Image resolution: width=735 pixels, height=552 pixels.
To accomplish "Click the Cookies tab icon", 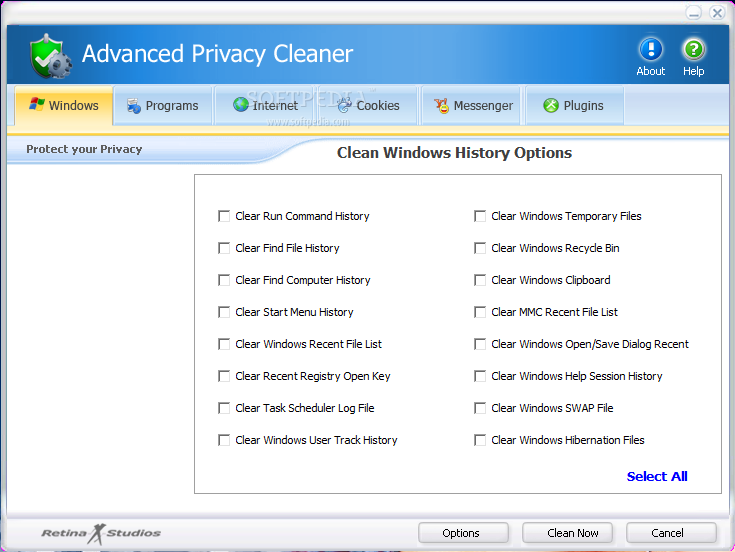I will (345, 105).
